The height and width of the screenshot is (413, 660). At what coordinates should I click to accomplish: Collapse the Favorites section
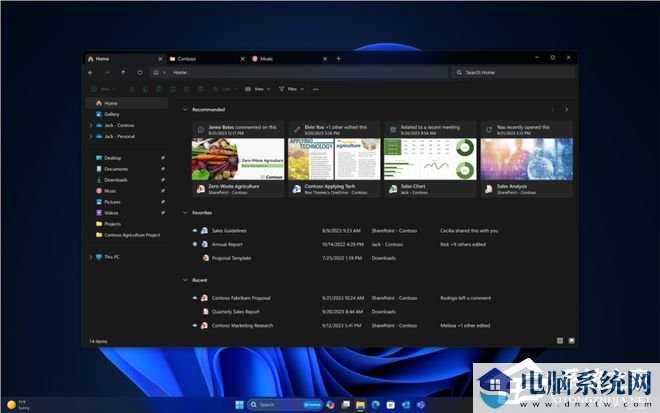click(x=185, y=213)
